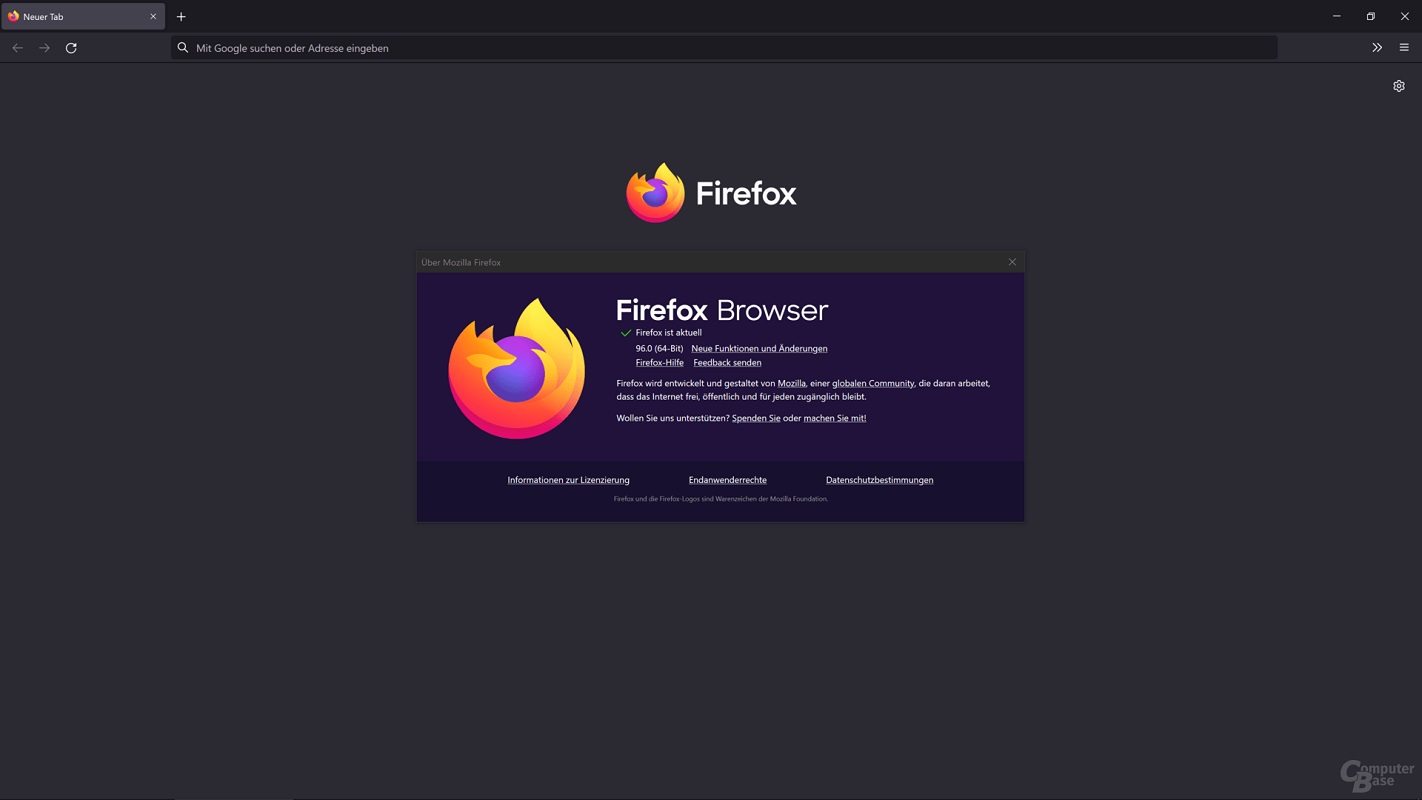Open Neue Funktionen und Änderungen link
Image resolution: width=1422 pixels, height=800 pixels.
(759, 349)
